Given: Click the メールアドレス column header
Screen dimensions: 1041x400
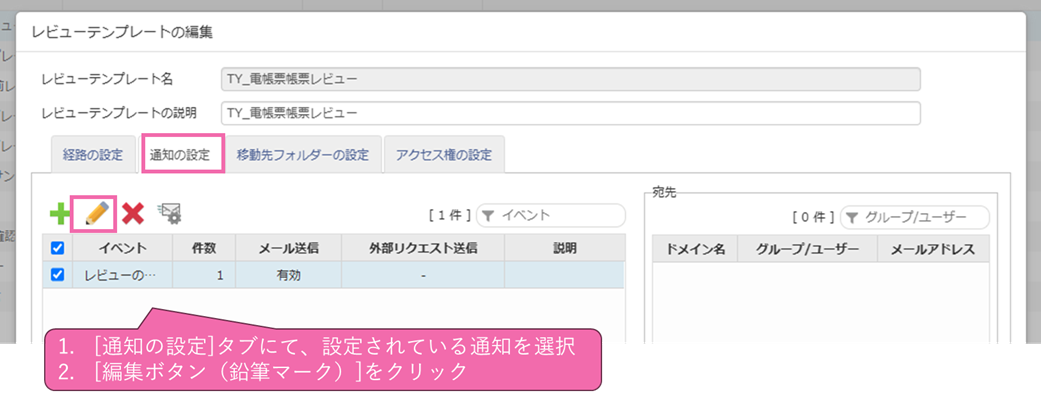Looking at the screenshot, I should click(x=932, y=249).
